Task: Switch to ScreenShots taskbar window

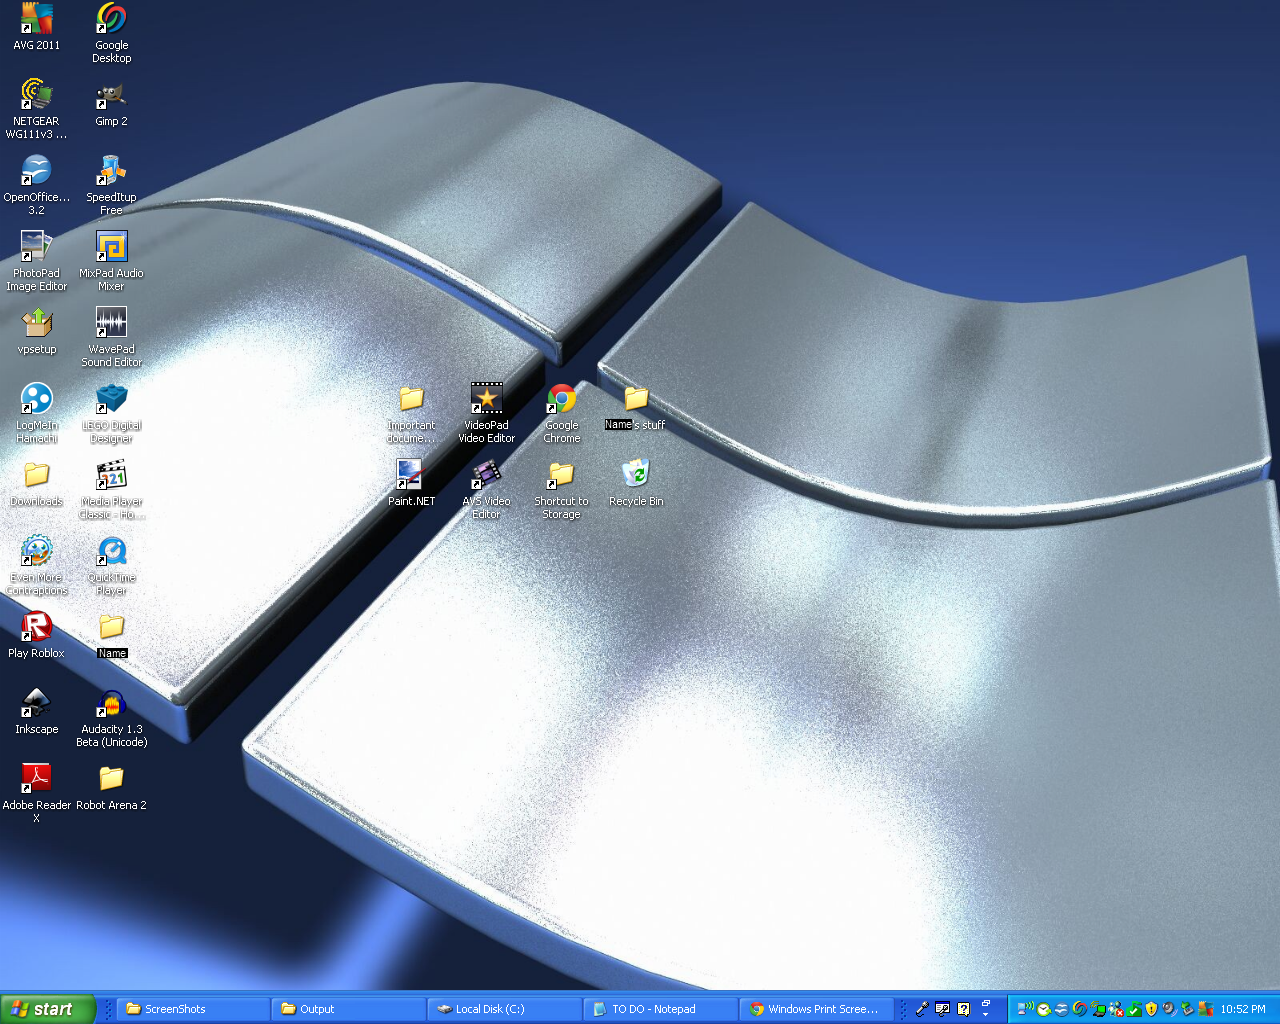Action: click(x=194, y=1009)
